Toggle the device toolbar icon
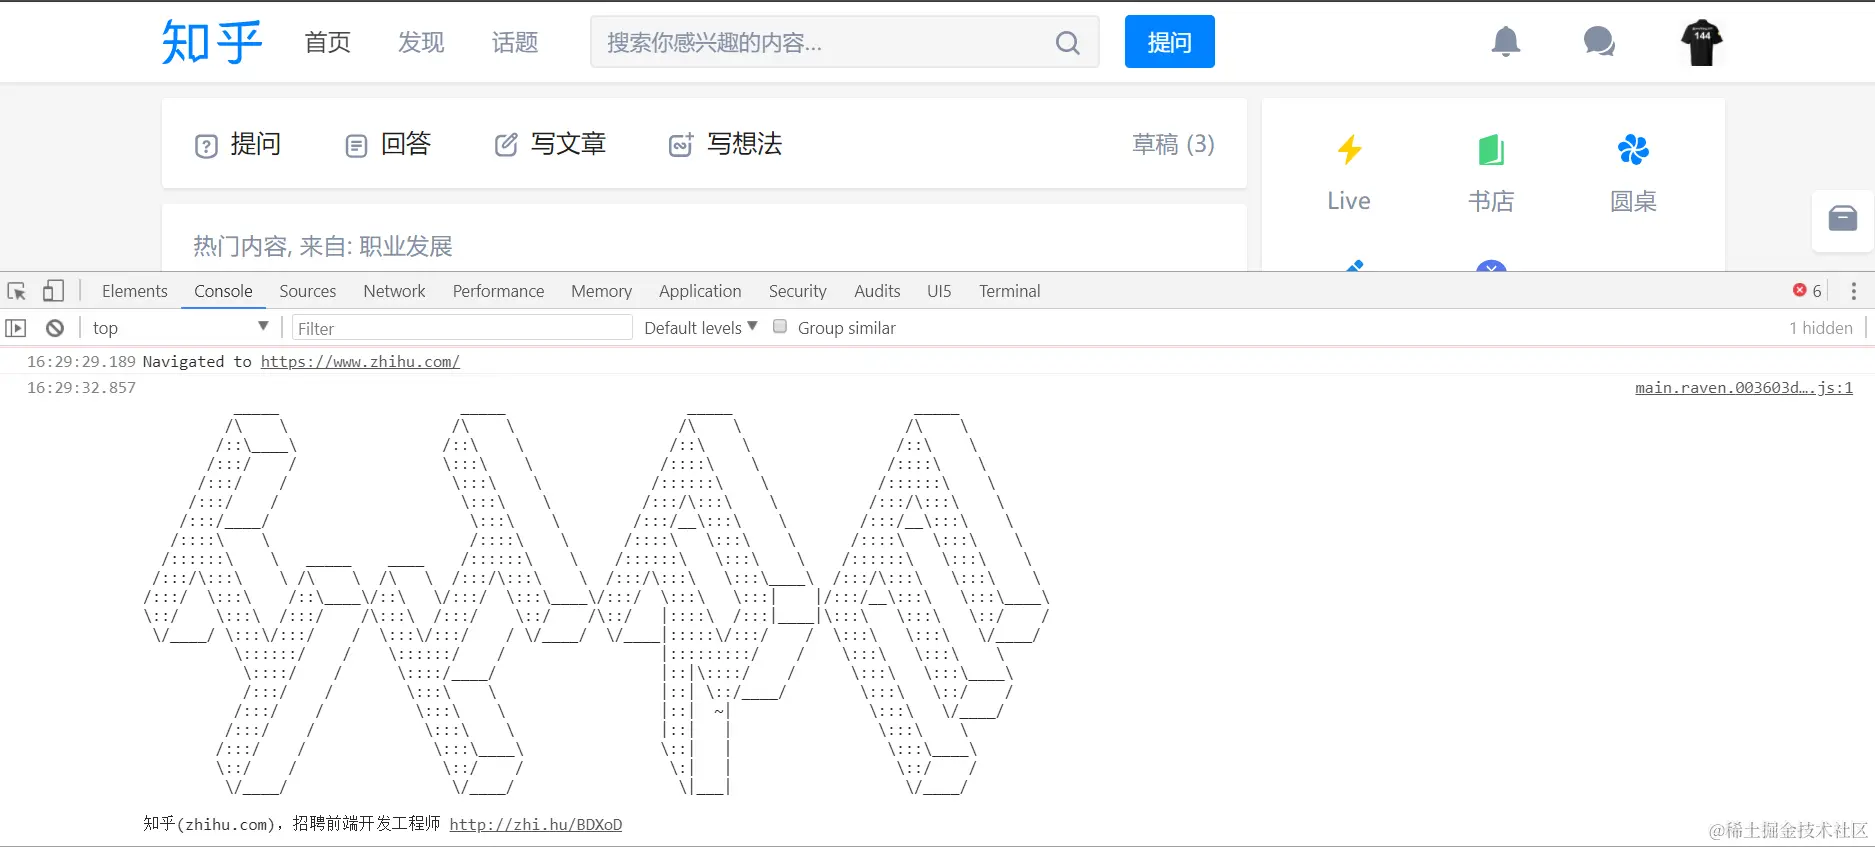The height and width of the screenshot is (847, 1875). 53,291
